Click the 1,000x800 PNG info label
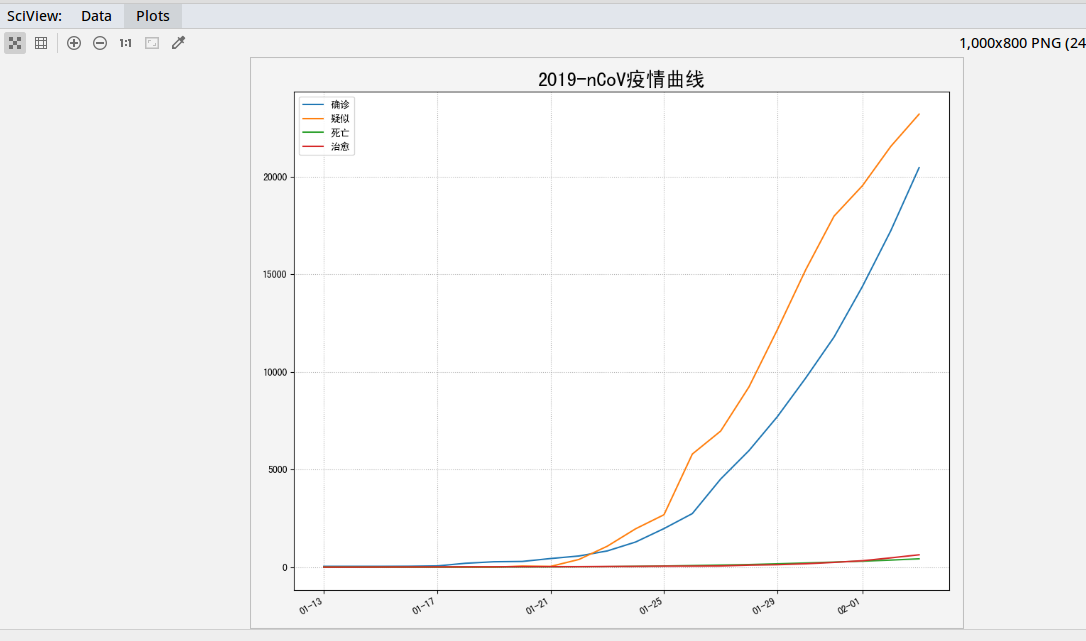Viewport: 1086px width, 641px height. pyautogui.click(x=1020, y=43)
